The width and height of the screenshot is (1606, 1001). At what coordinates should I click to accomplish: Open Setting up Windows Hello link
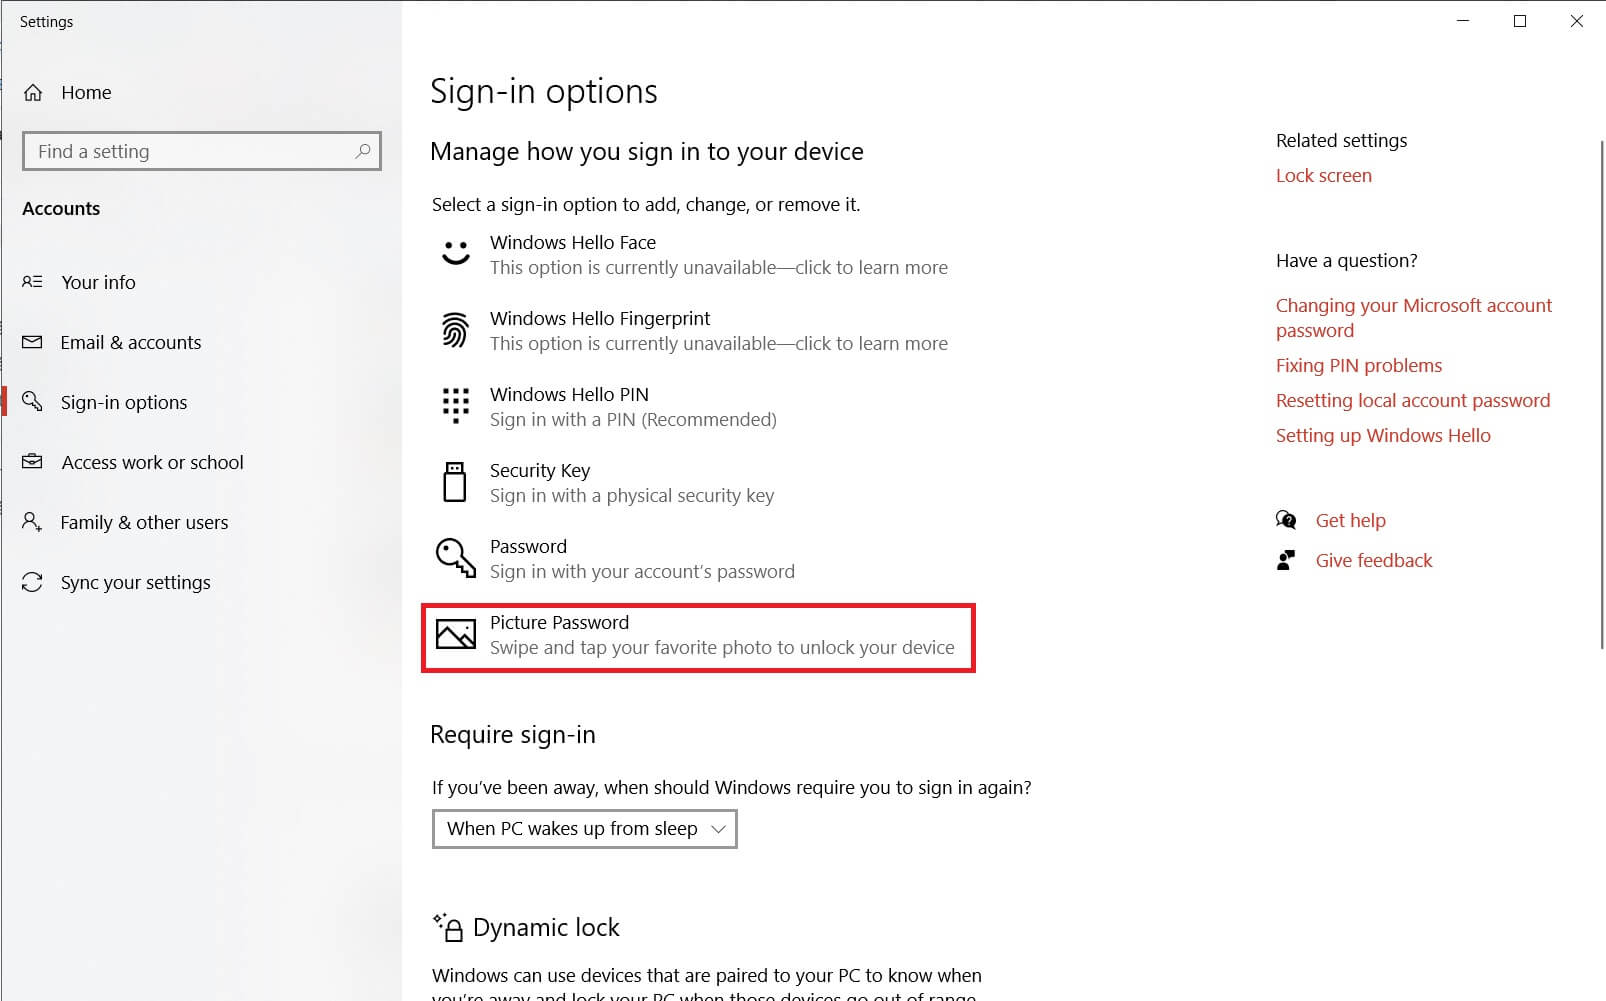coord(1383,435)
